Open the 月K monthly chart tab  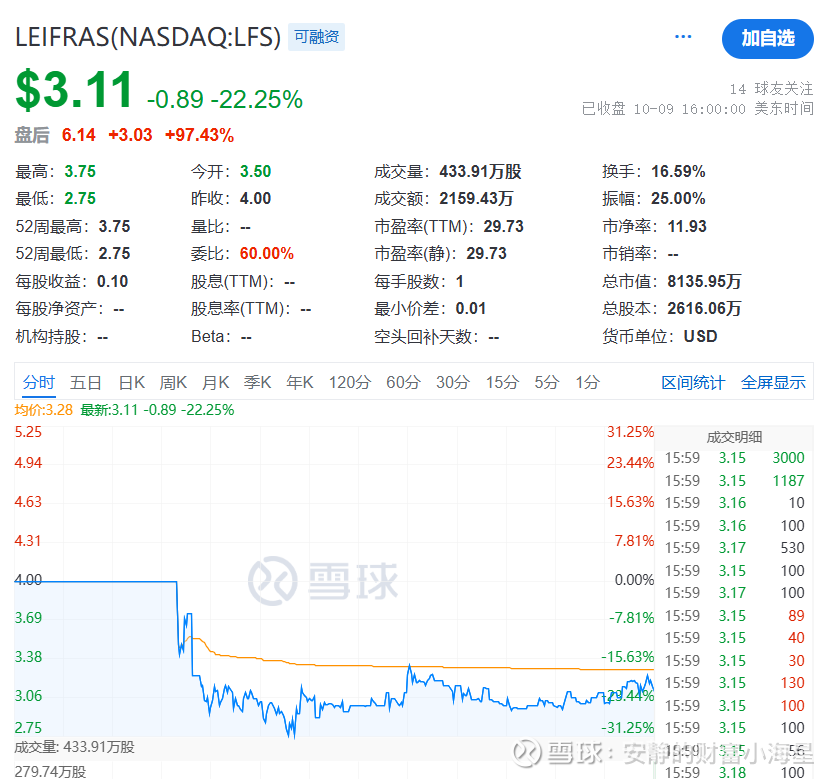pos(215,383)
